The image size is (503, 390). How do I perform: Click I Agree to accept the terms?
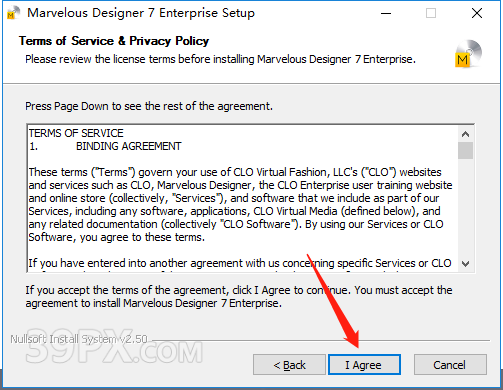pyautogui.click(x=364, y=365)
